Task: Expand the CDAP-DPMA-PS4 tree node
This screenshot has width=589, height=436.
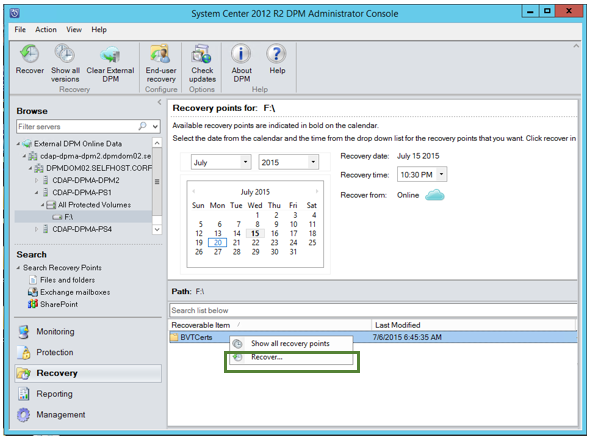Action: click(x=36, y=229)
